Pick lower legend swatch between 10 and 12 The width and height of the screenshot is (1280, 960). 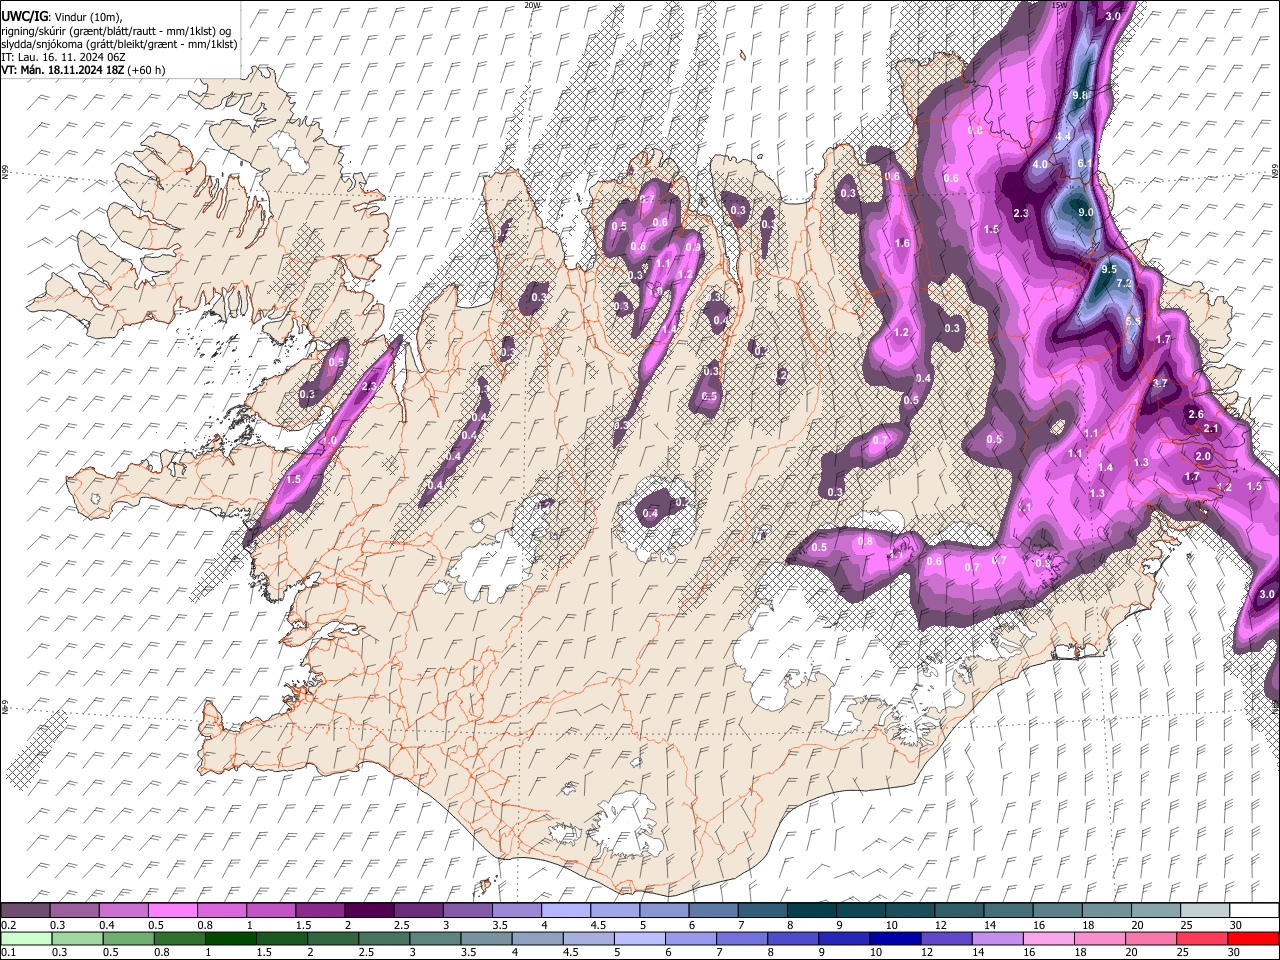click(x=894, y=938)
